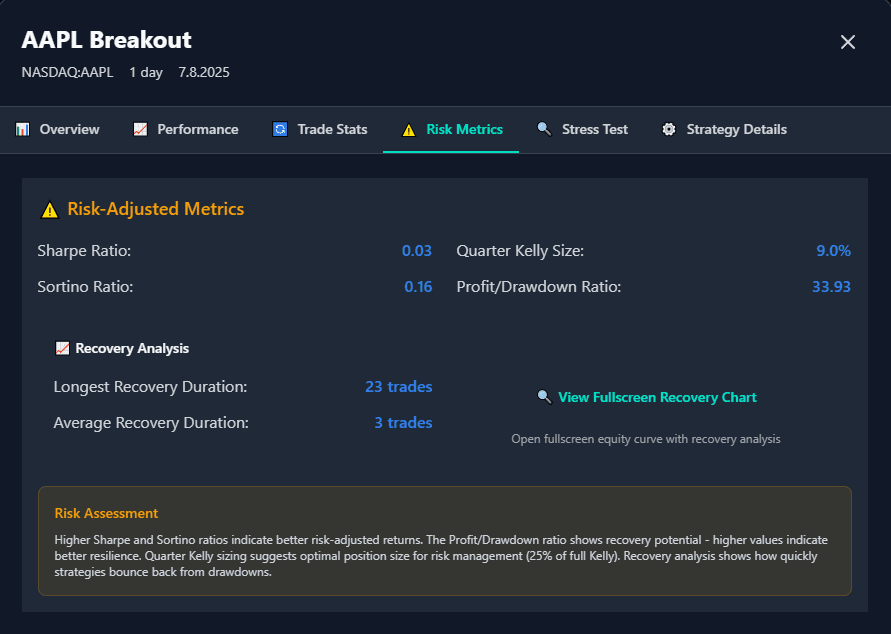
Task: Click the Quarter Kelly Size value 9.0%
Action: click(833, 251)
